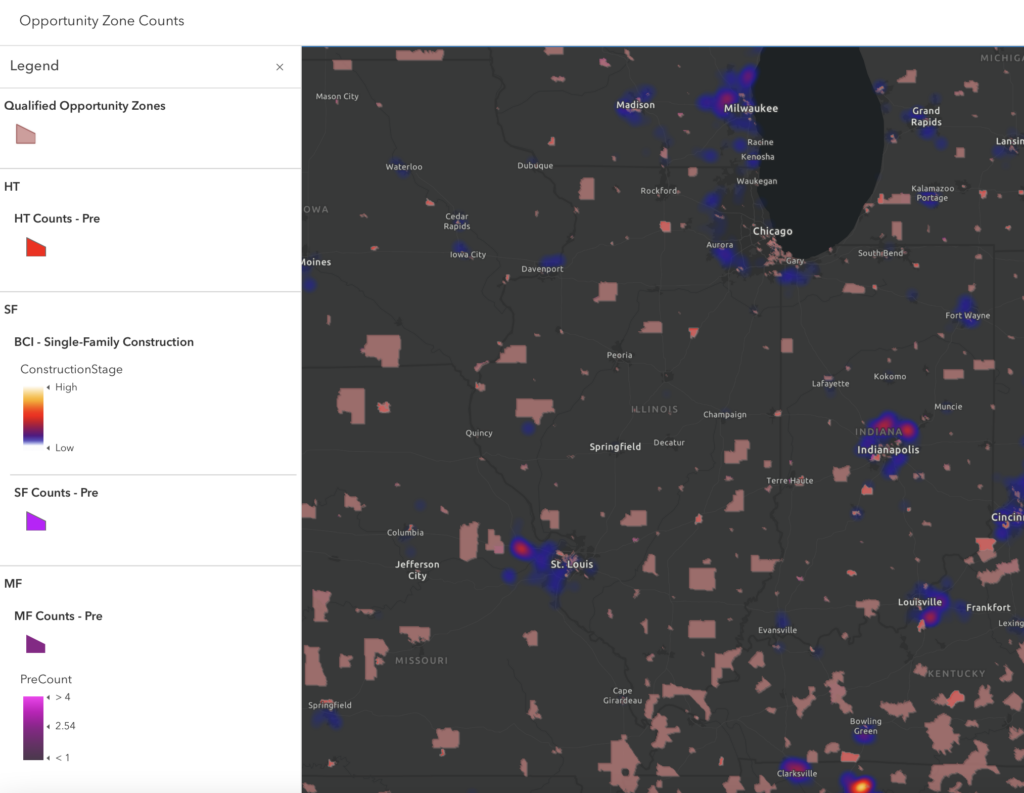Click the 'PreCount' field label

(x=46, y=679)
